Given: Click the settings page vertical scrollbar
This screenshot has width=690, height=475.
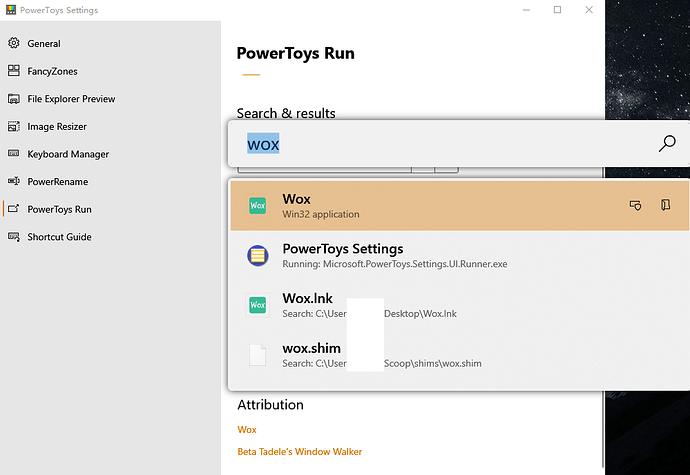Looking at the screenshot, I should click(602, 429).
